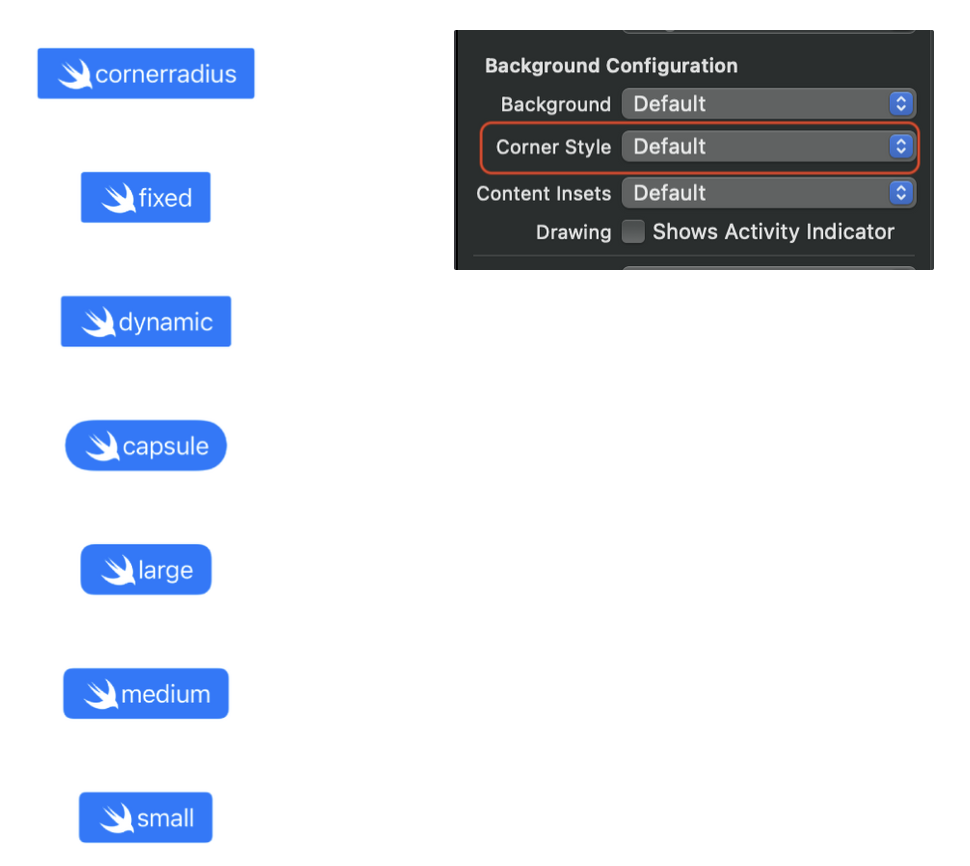Tap the small button
Screen dimensions: 970x866
coord(146,818)
